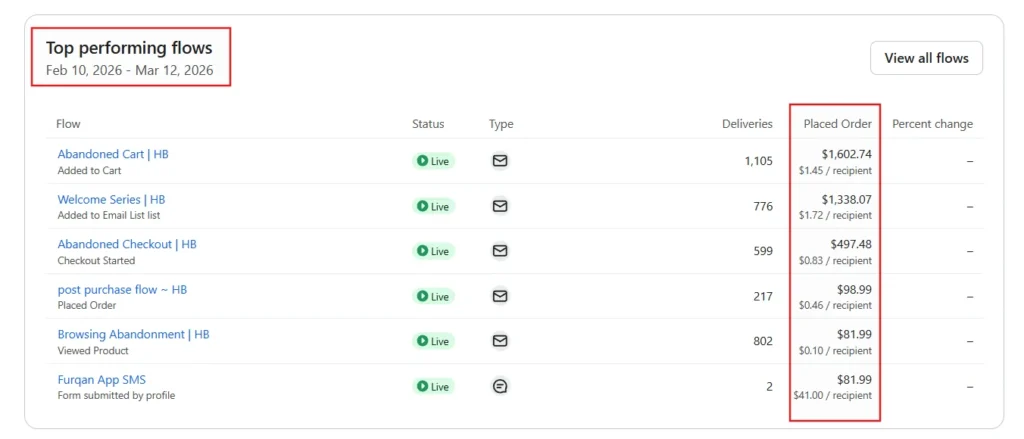Screen dimensions: 1024x439
Task: Click email type icon for Welcome Series flow
Action: (500, 206)
